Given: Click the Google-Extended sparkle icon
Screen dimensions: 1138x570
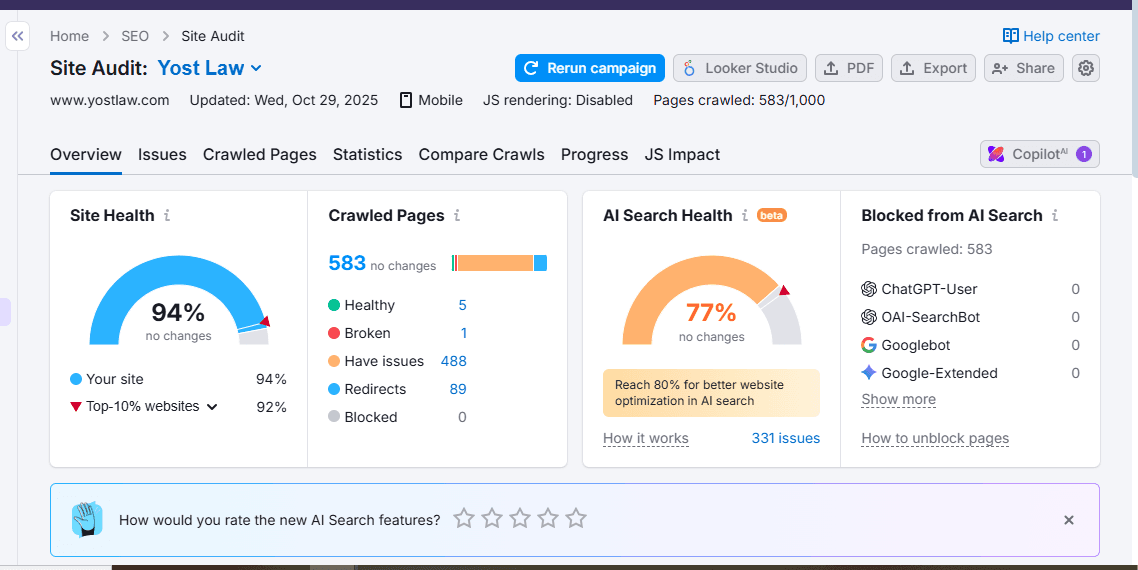Looking at the screenshot, I should (869, 373).
